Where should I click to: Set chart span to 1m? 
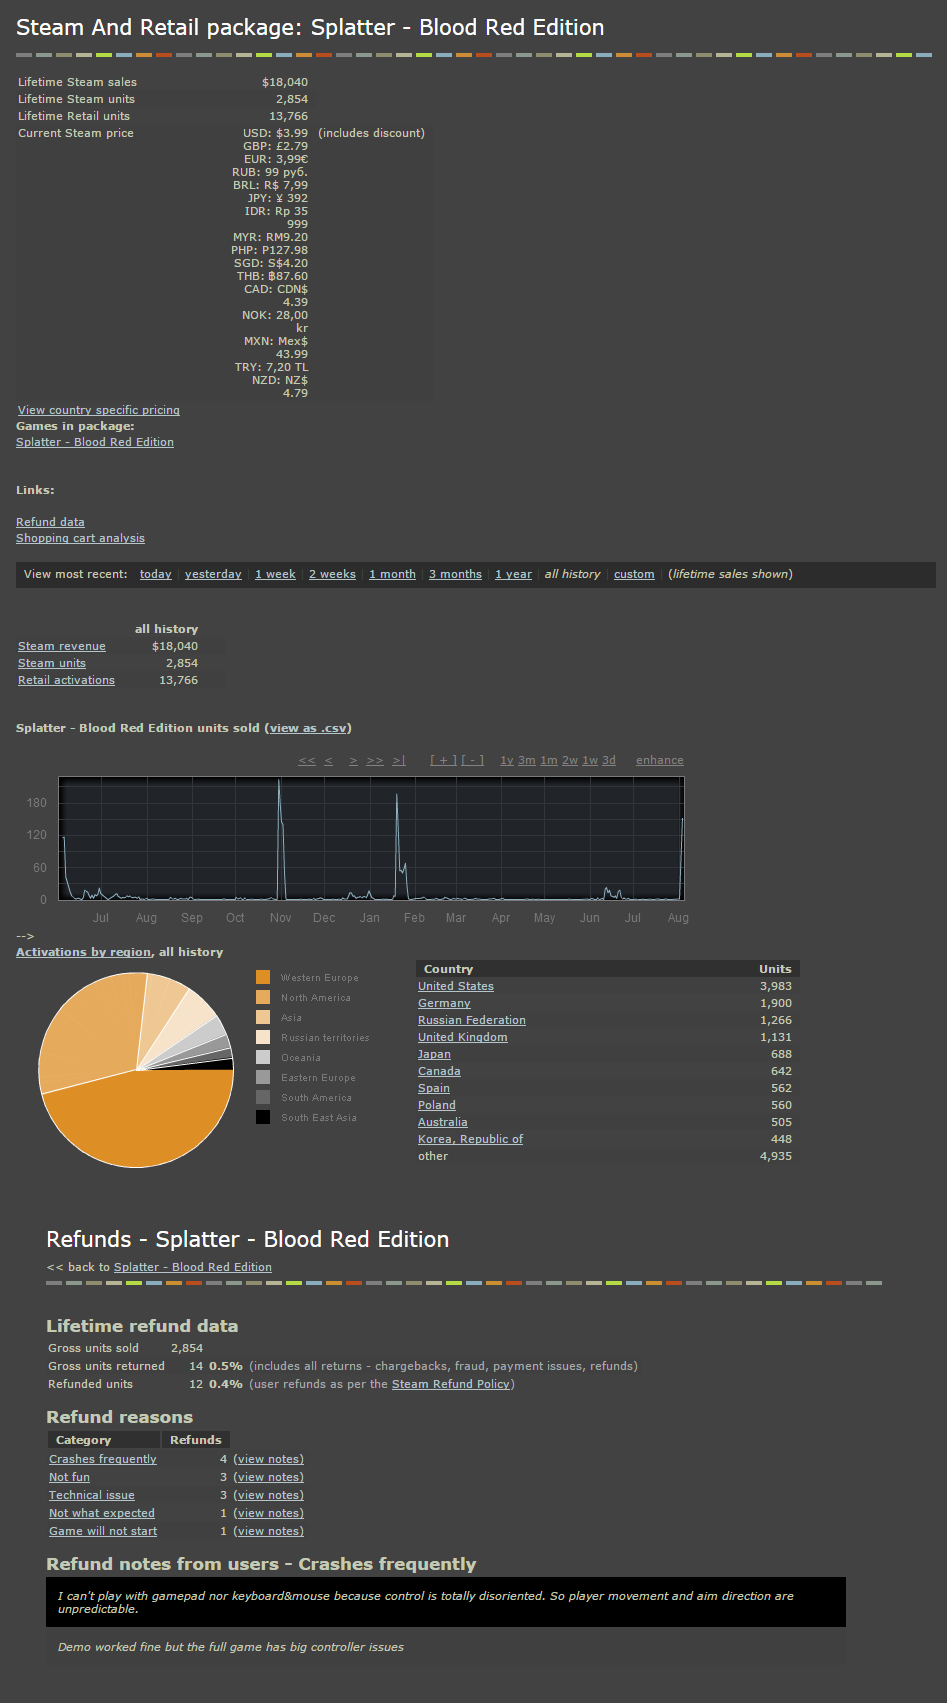tap(549, 760)
